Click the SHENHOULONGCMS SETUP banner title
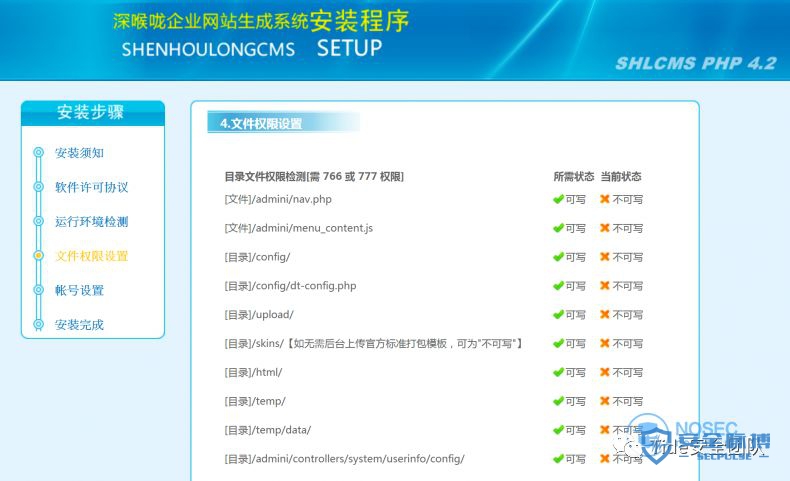790x481 pixels. point(252,48)
